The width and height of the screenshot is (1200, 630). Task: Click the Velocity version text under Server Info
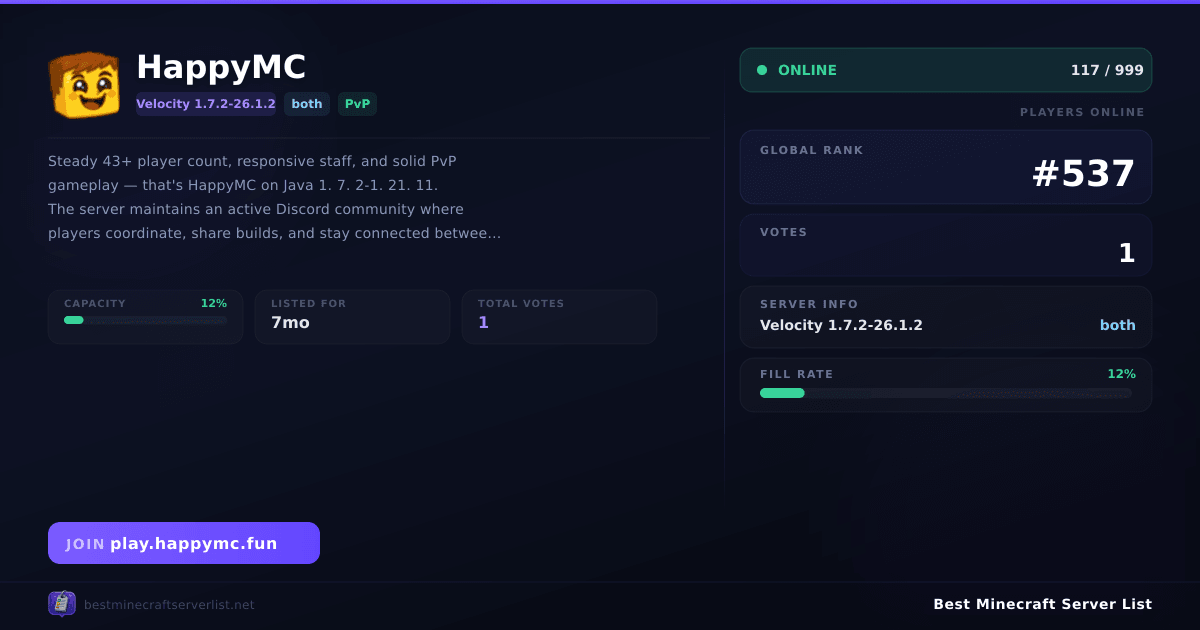tap(841, 325)
